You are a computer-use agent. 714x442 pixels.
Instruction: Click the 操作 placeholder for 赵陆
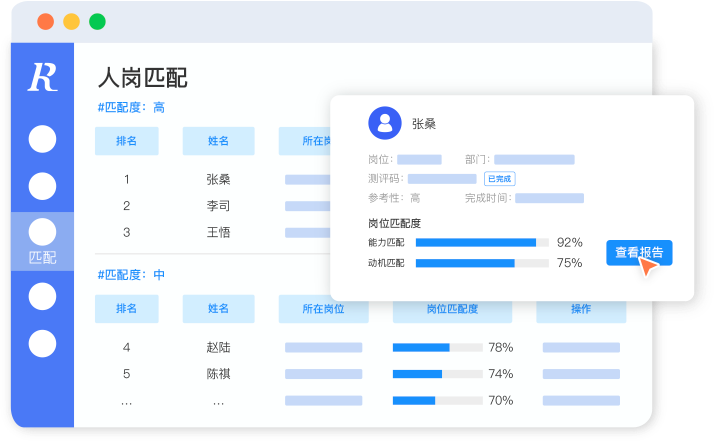pyautogui.click(x=581, y=348)
